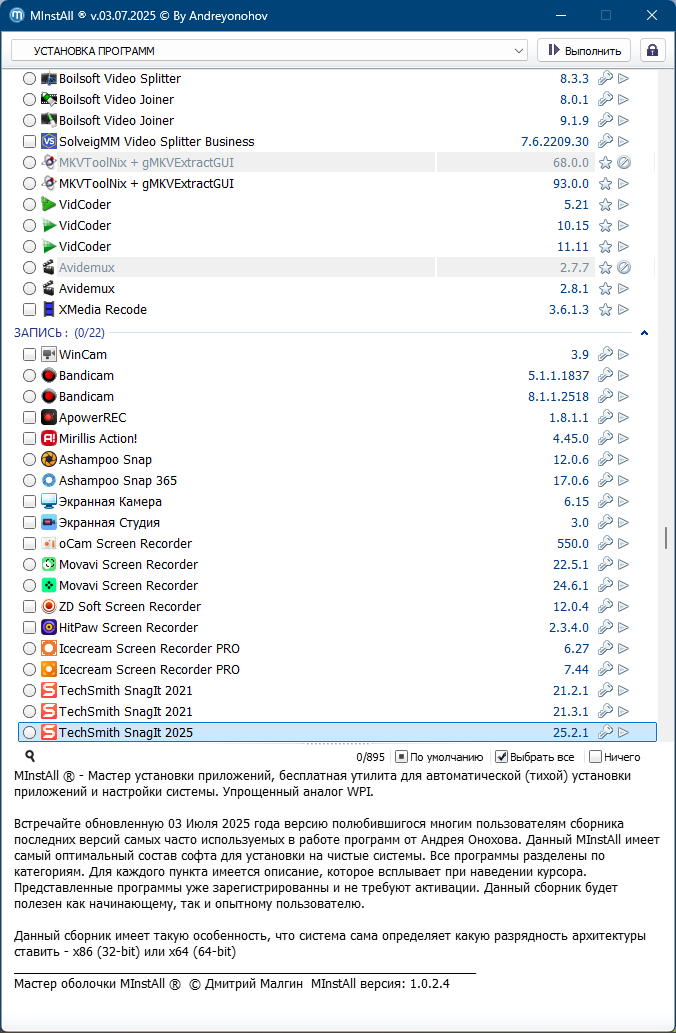The height and width of the screenshot is (1033, 676).
Task: Check the Mirillis Action! checkbox
Action: 29,439
